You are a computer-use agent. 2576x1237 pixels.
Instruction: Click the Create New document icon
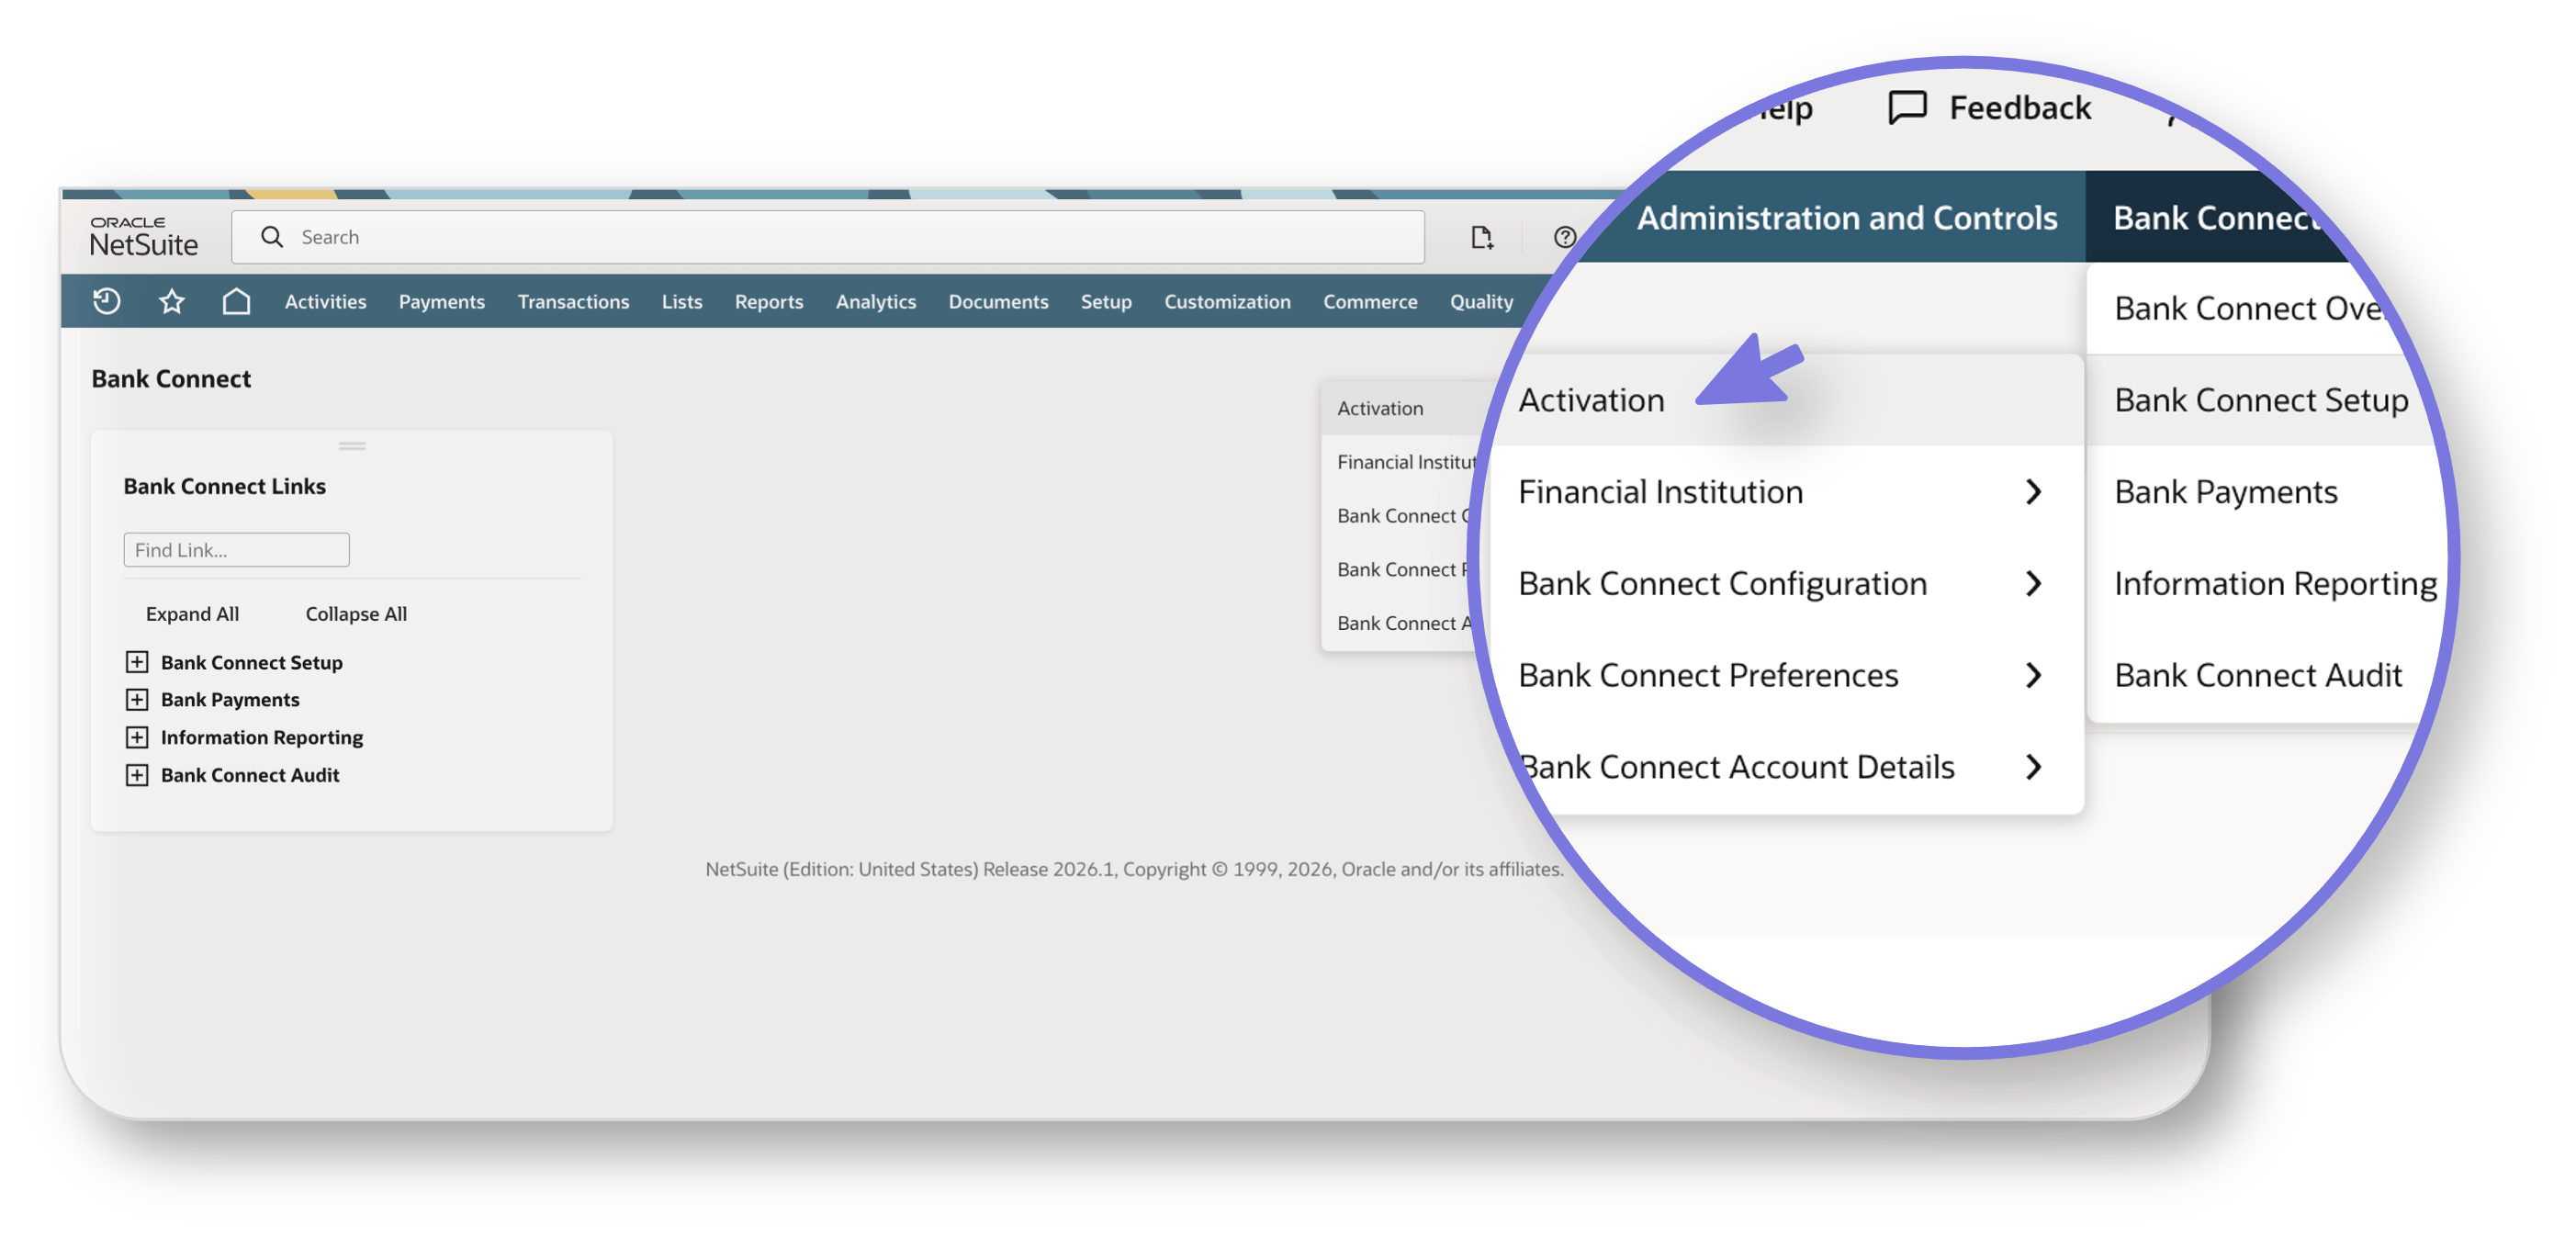point(1482,237)
